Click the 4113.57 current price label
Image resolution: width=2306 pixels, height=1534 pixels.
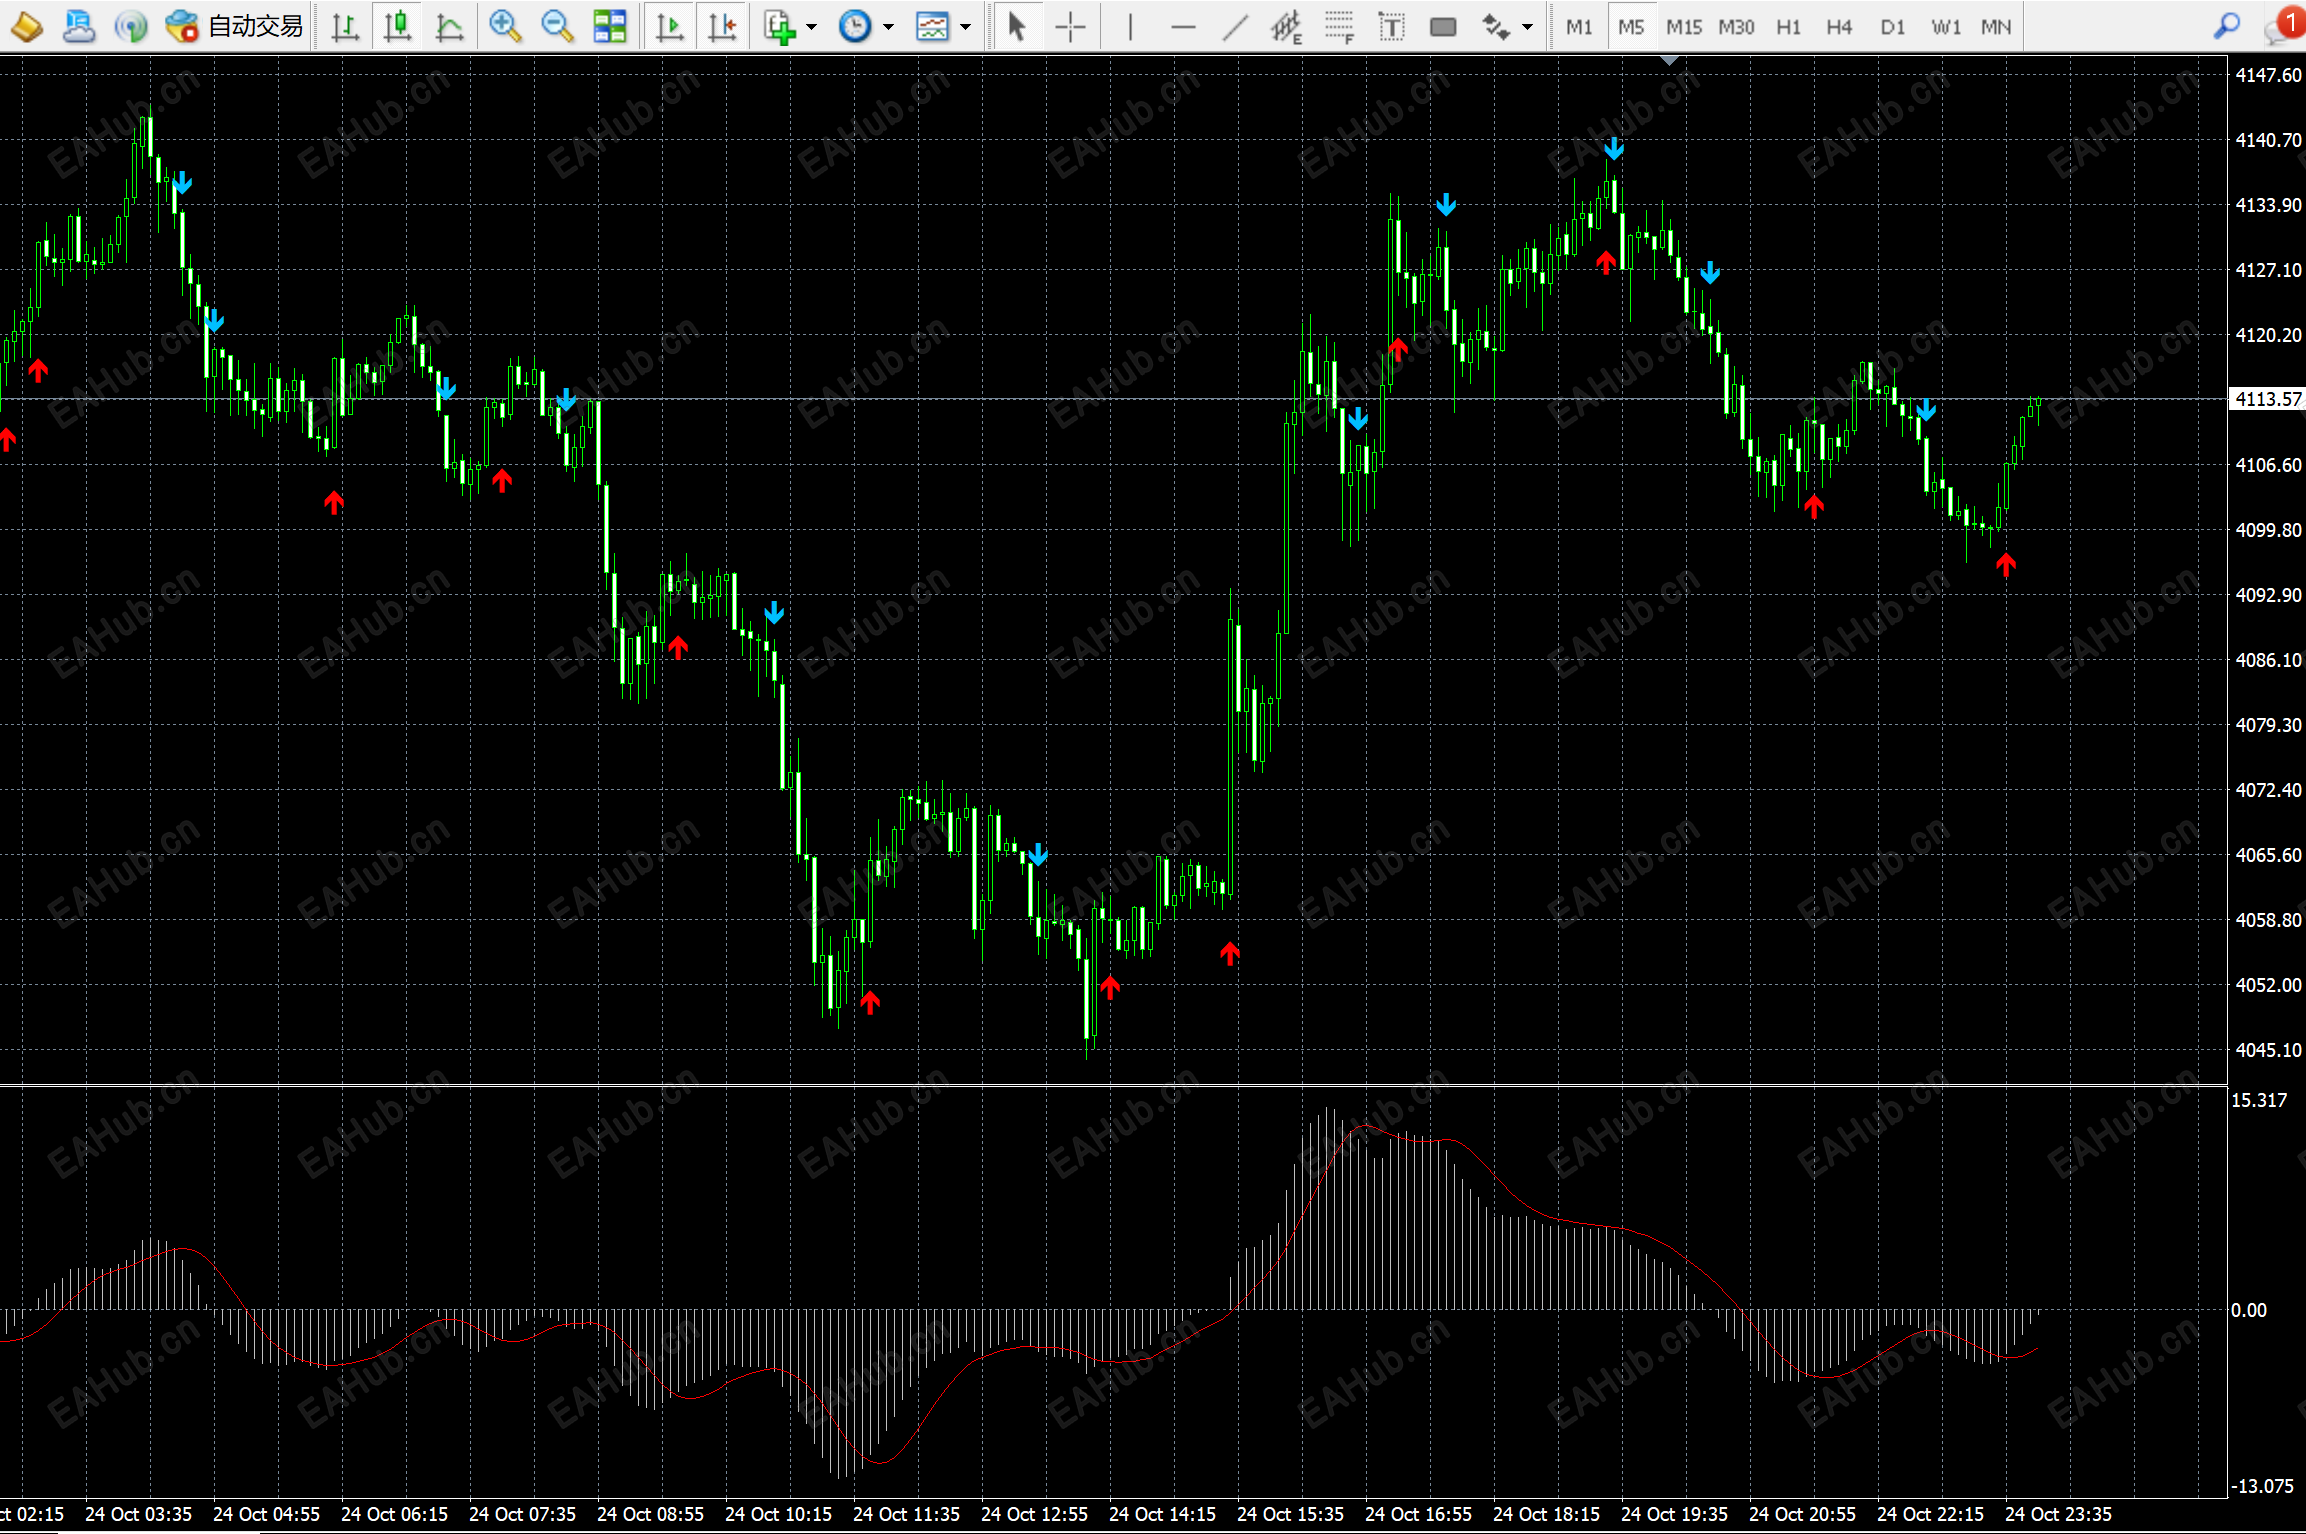2267,399
